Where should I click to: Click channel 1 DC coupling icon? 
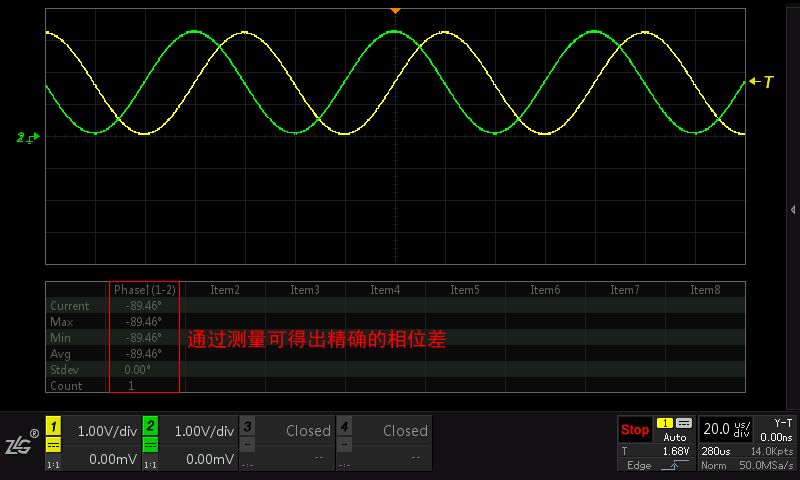(54, 445)
